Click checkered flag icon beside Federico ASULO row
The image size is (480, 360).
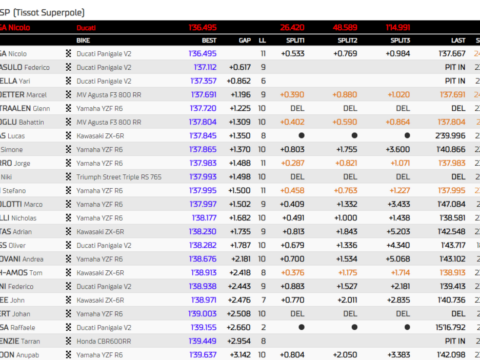(x=68, y=67)
